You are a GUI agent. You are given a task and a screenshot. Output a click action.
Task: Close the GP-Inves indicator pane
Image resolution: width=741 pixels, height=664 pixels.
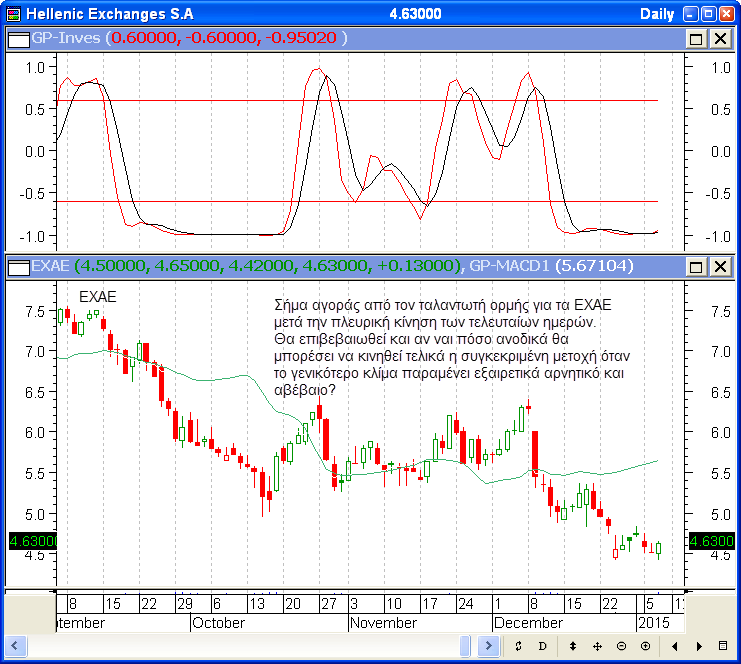[720, 39]
